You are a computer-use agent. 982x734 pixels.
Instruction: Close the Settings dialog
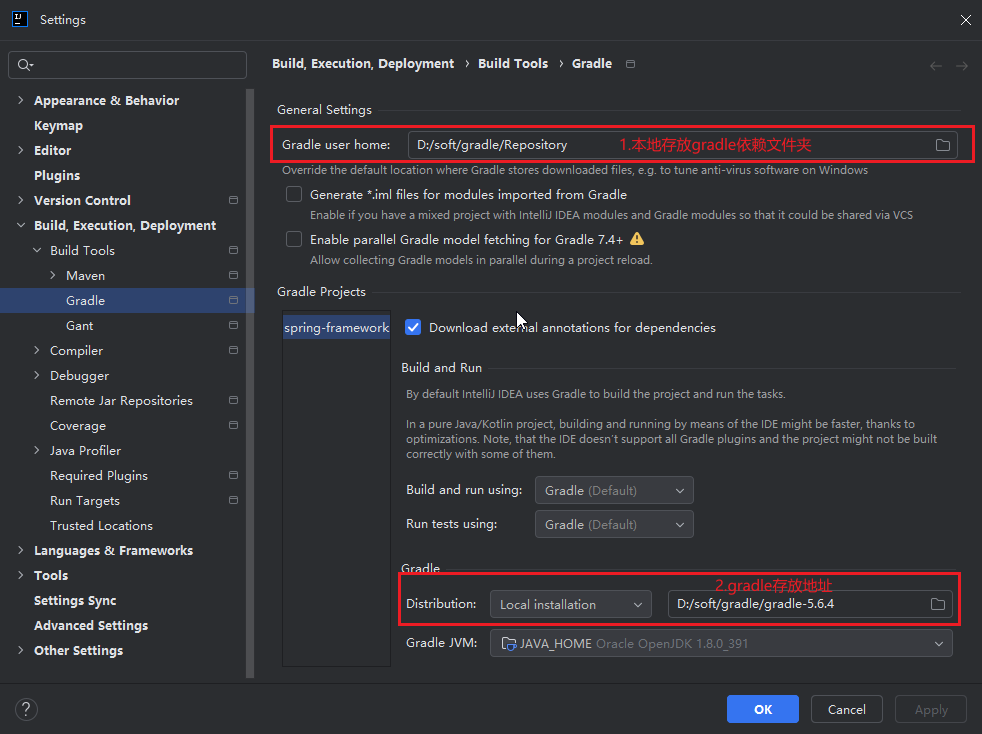966,20
